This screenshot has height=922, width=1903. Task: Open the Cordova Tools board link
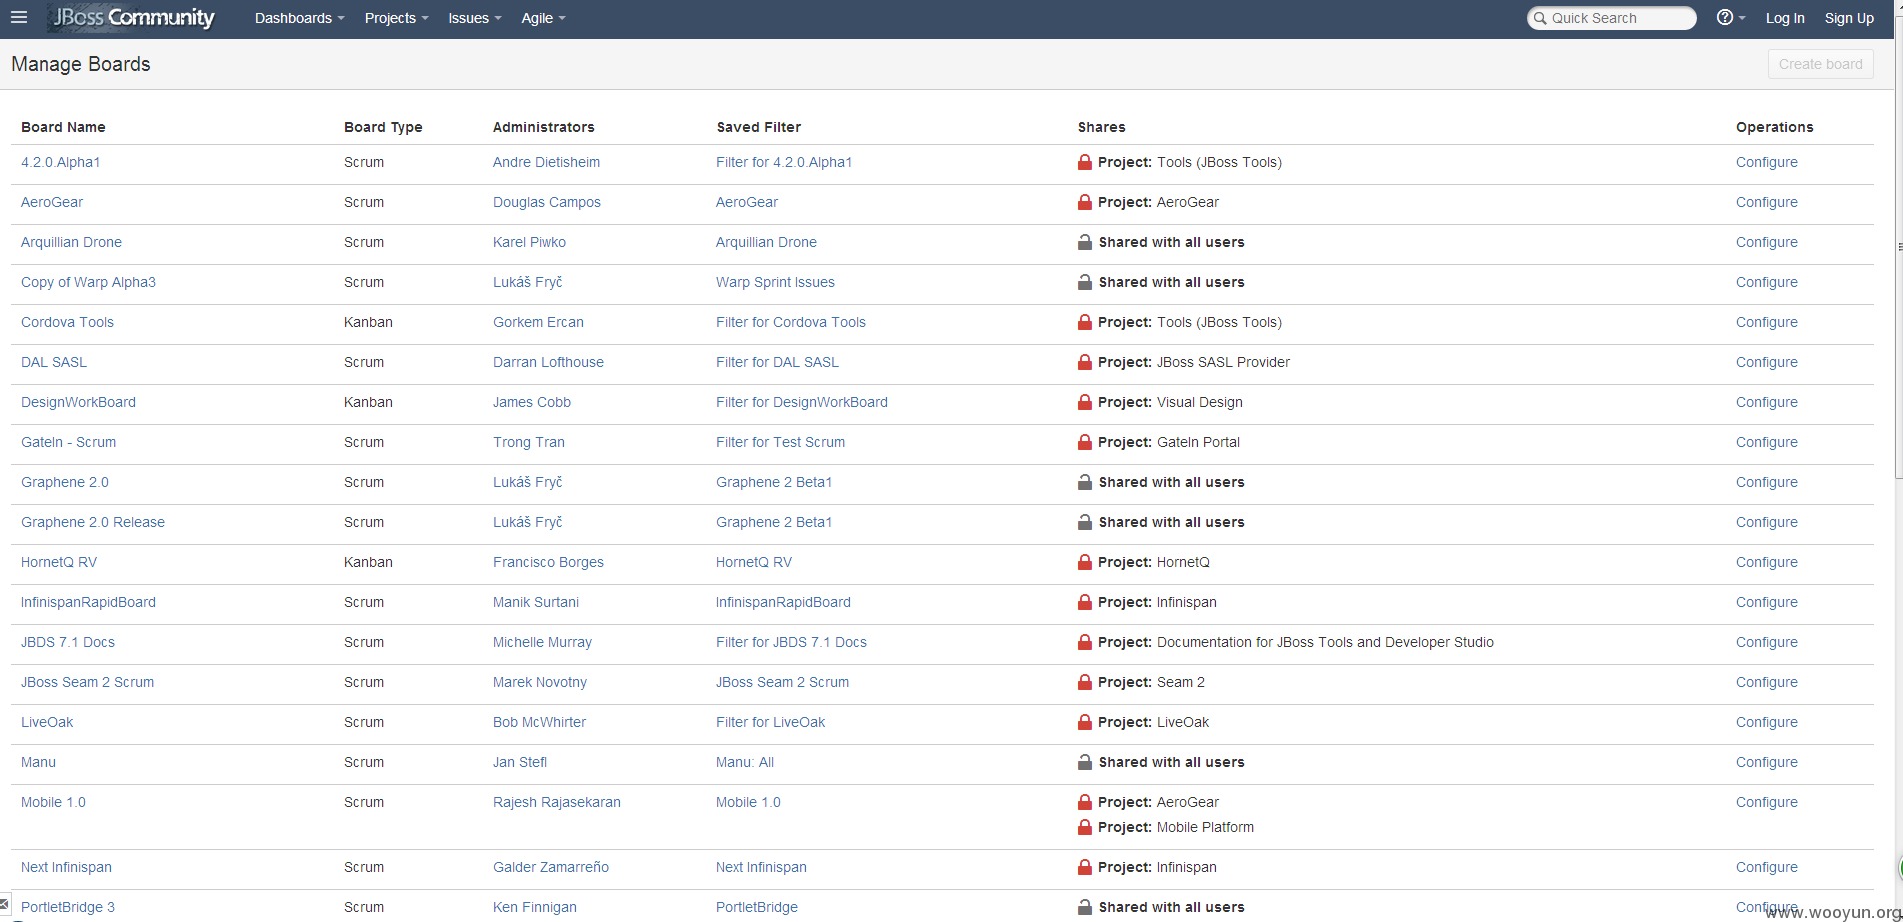(67, 322)
